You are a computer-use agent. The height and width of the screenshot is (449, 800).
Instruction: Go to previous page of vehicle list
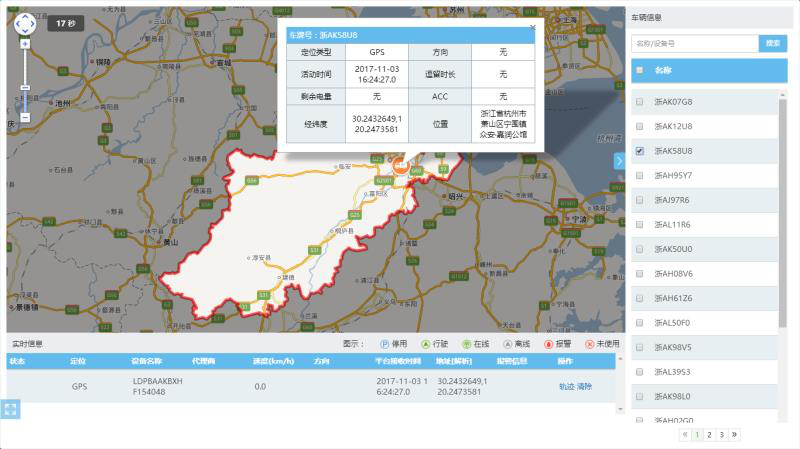[x=685, y=435]
